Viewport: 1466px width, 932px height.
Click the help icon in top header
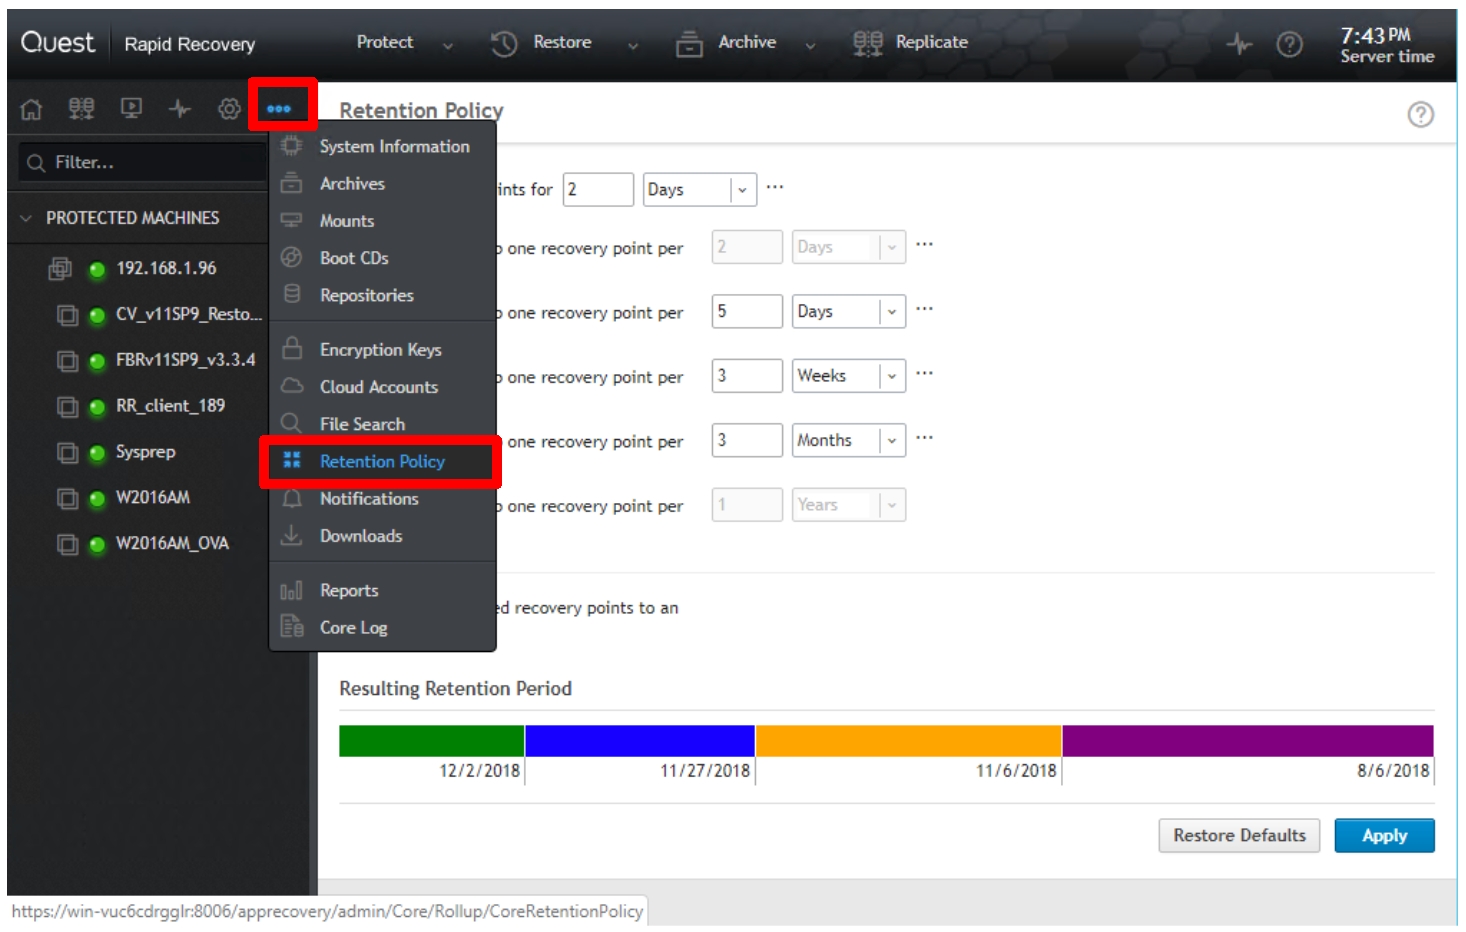tap(1290, 44)
